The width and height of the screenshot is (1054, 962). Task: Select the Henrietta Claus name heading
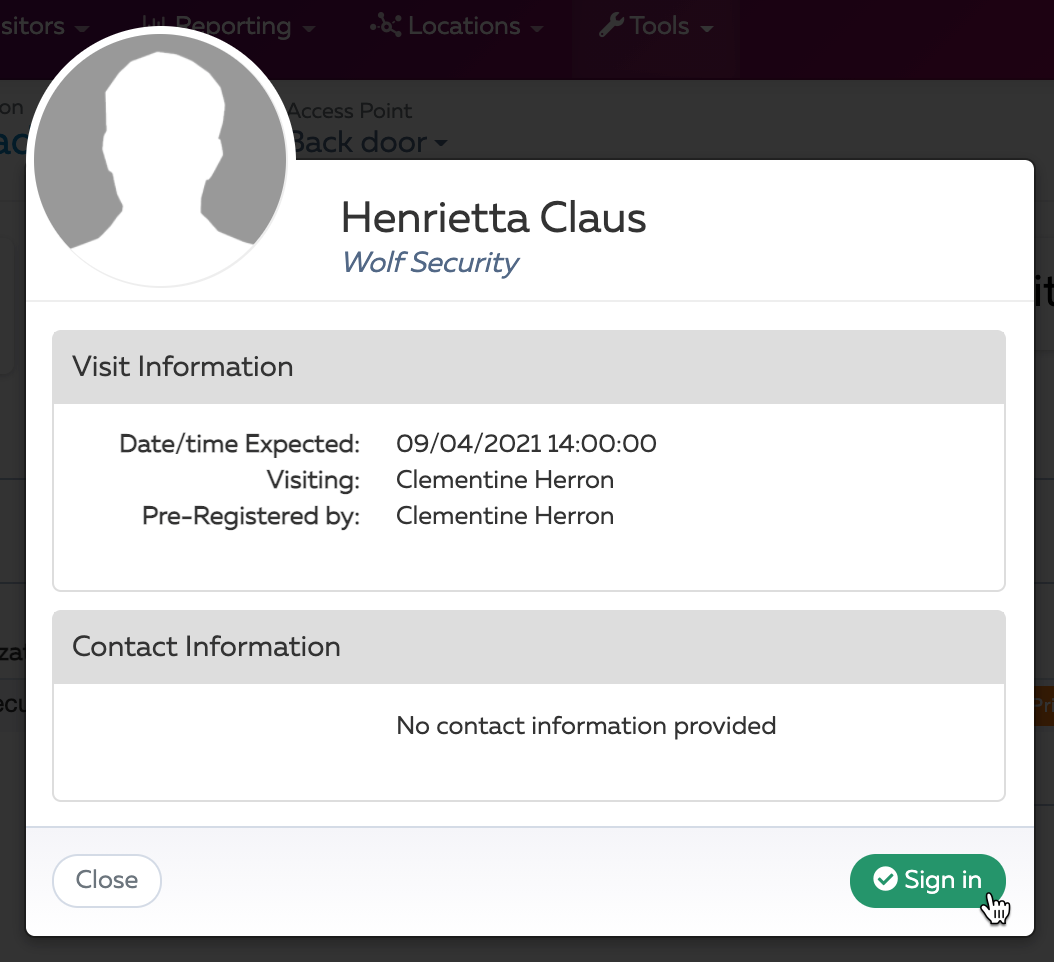(493, 218)
